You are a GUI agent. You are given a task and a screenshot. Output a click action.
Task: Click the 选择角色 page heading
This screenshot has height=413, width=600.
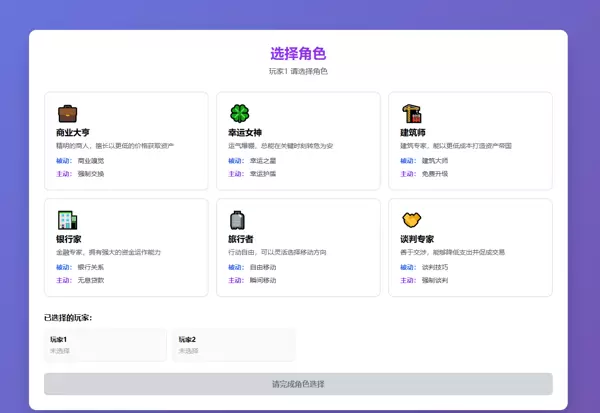pyautogui.click(x=298, y=54)
